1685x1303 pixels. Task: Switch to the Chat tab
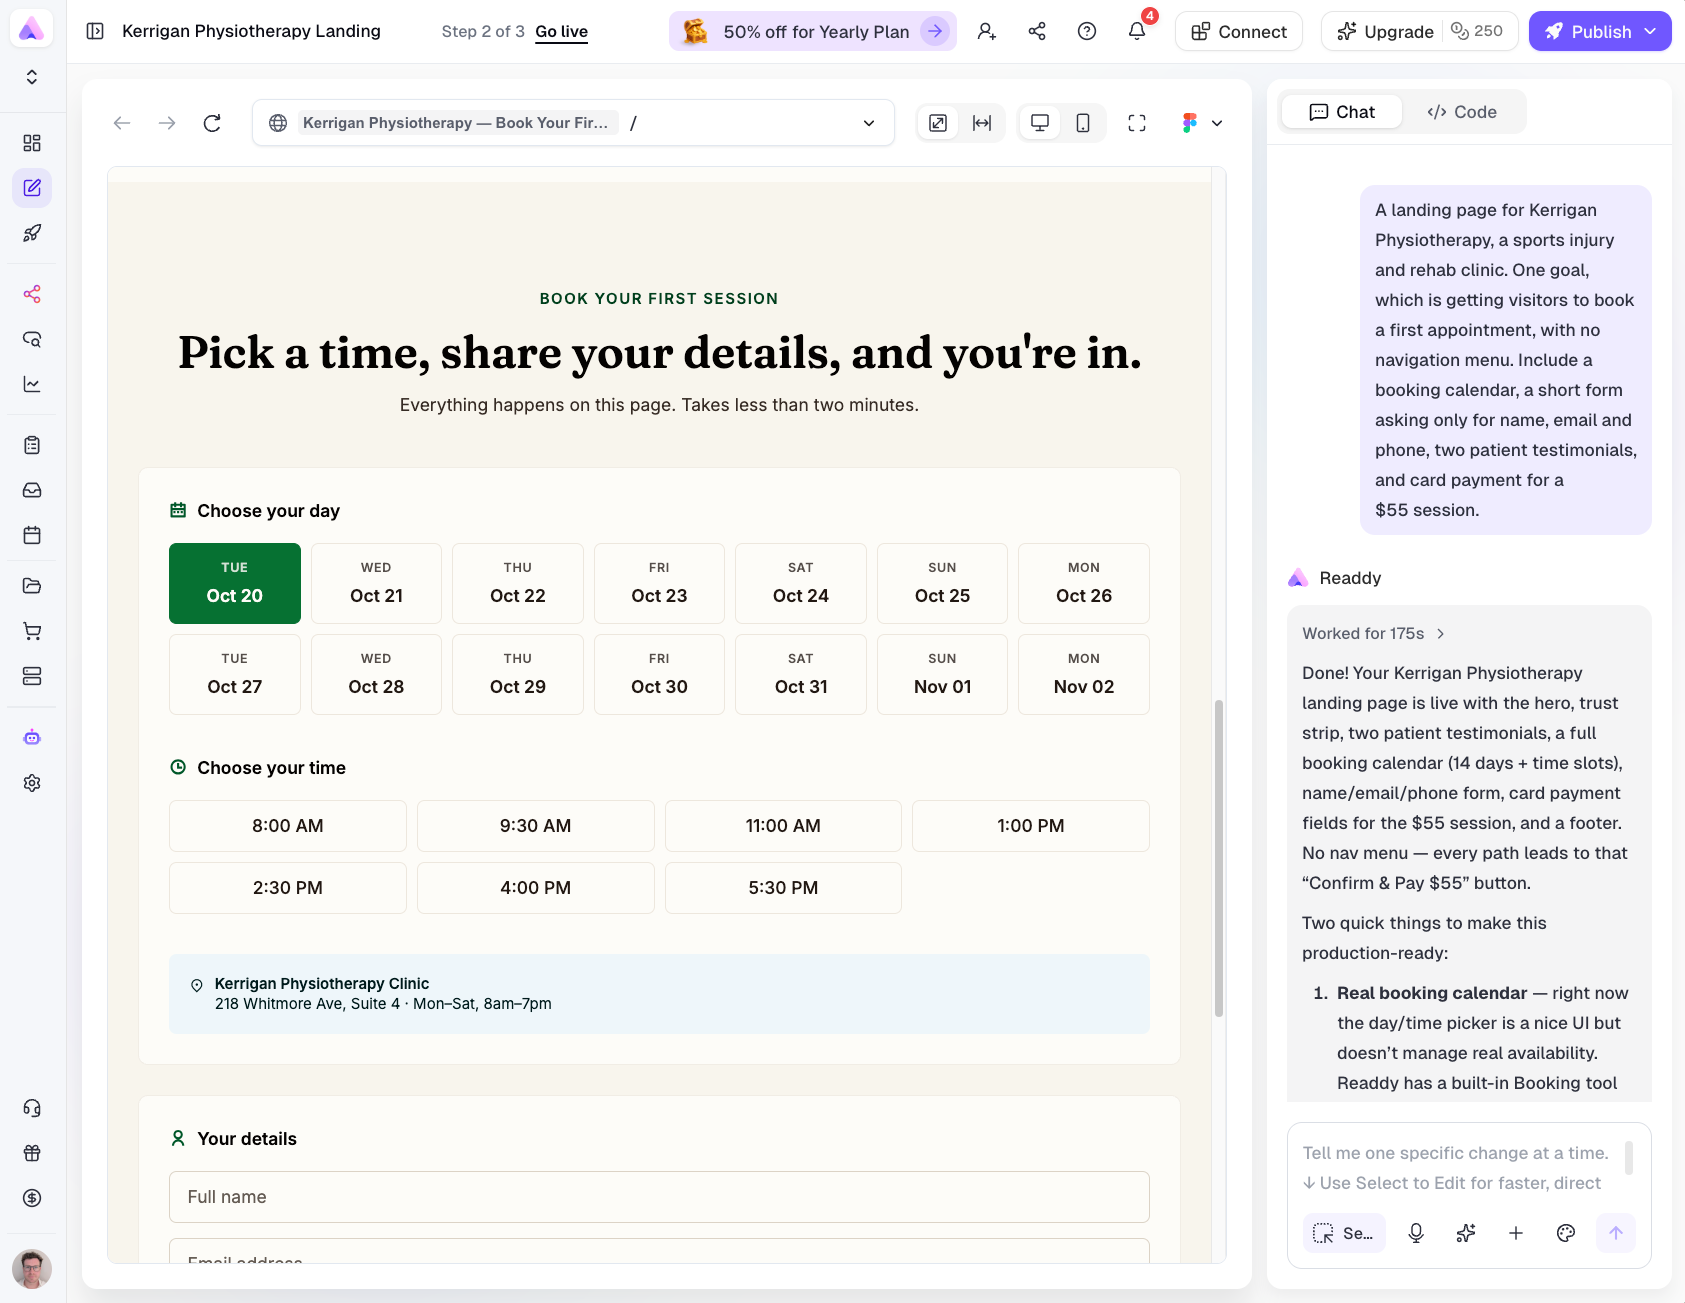click(1342, 112)
